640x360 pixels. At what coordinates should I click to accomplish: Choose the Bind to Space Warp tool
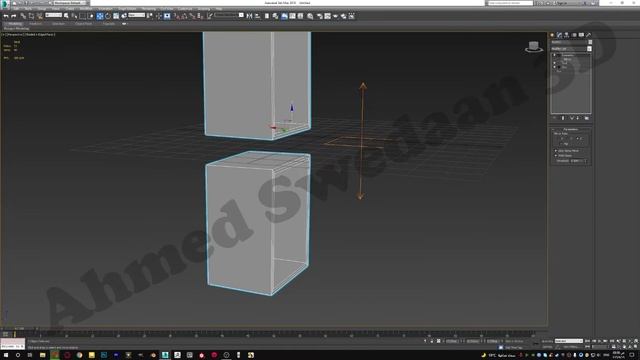click(x=40, y=16)
